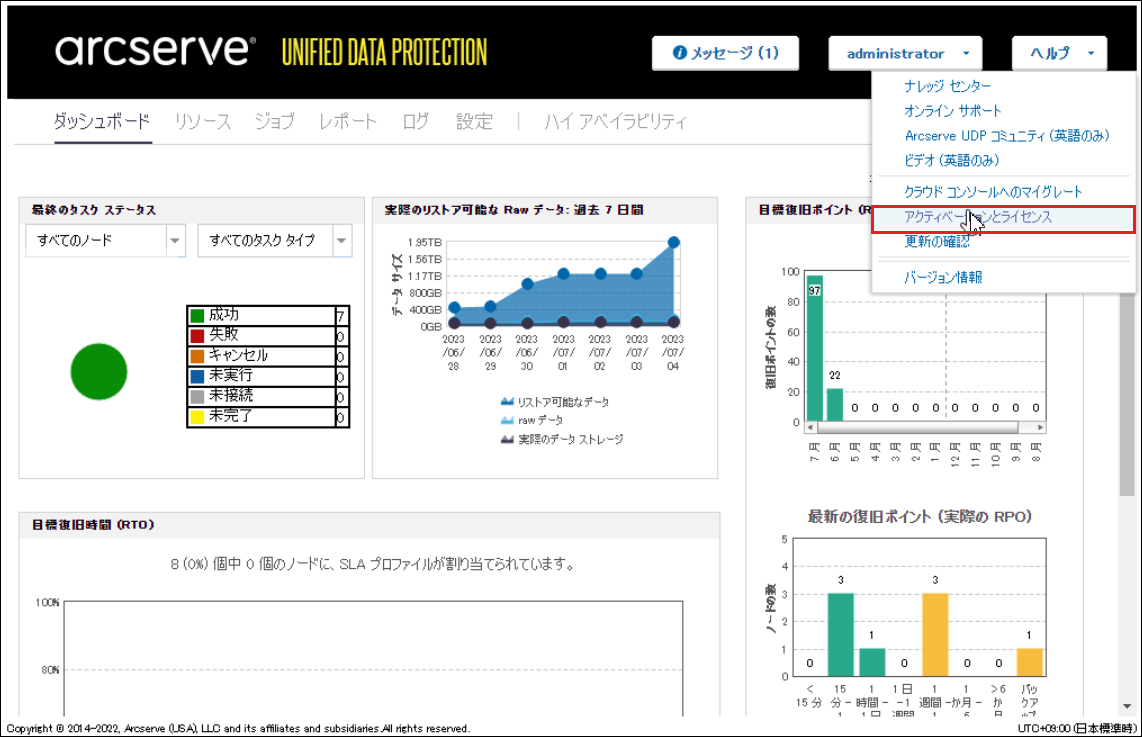Click the arcserve logo in the header

156,51
